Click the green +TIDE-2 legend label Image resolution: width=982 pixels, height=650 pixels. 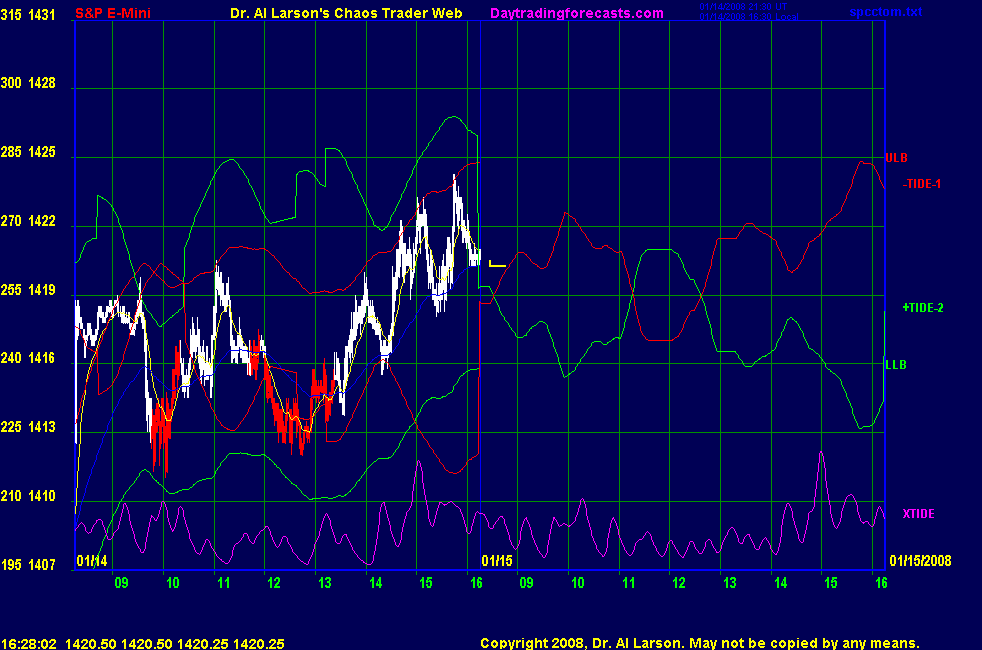coord(923,308)
